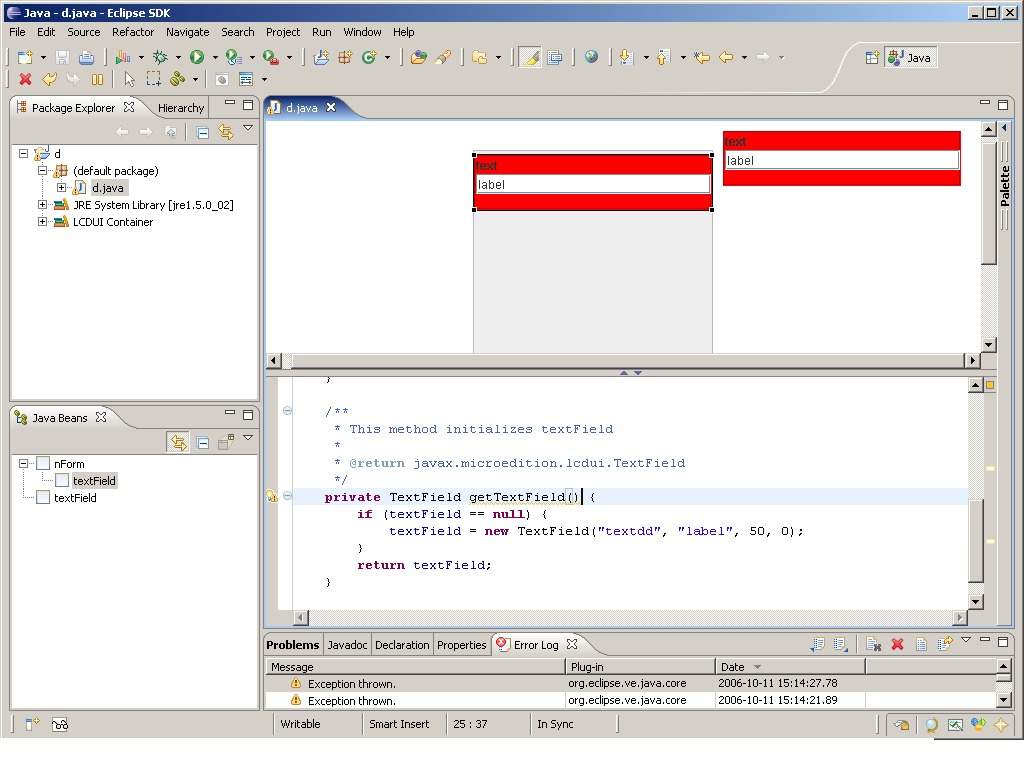1024x768 pixels.
Task: Click the Open Type toolbar icon
Action: tap(419, 58)
